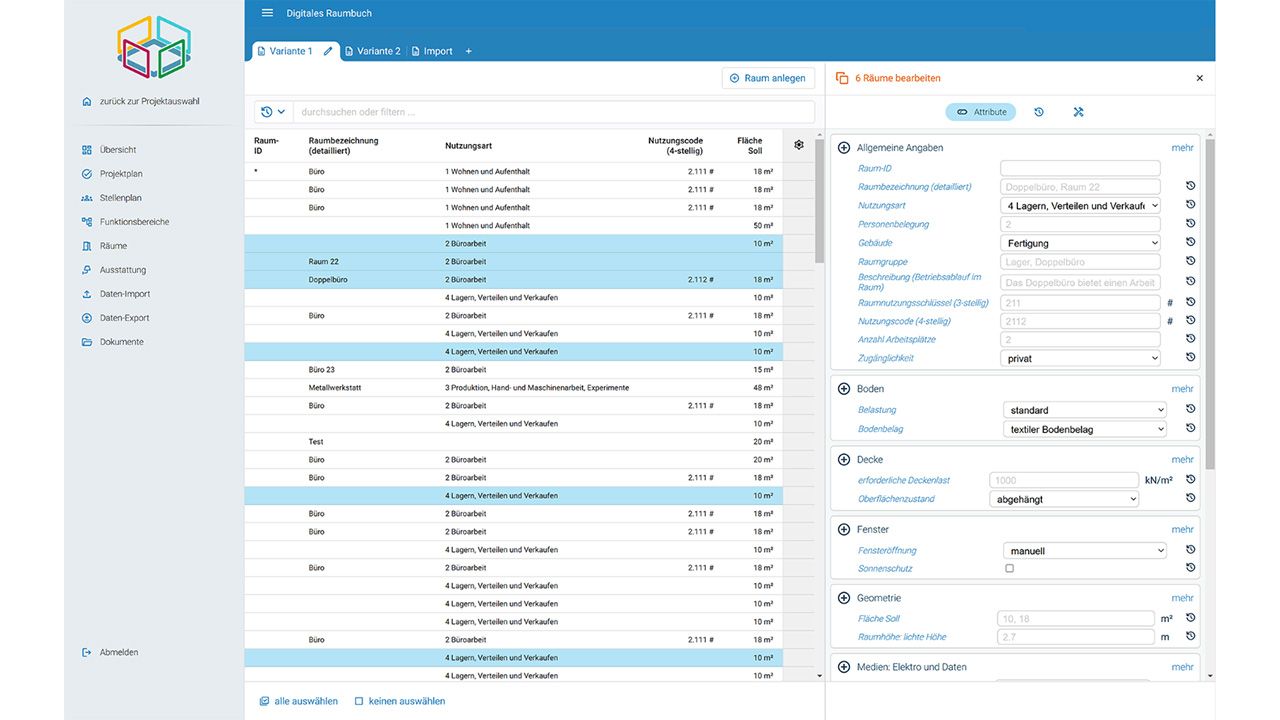1280x720 pixels.
Task: Switch to the Import tab
Action: coord(432,51)
